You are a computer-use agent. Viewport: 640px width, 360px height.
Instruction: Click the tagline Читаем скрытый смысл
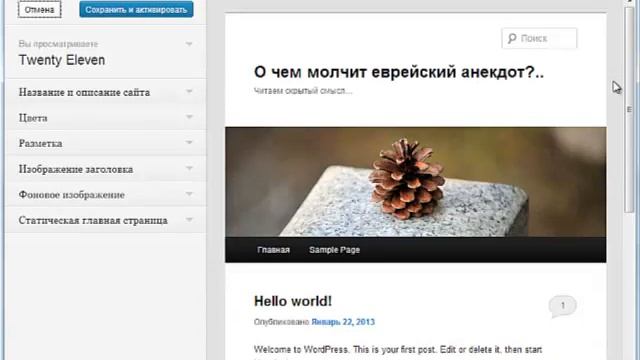pyautogui.click(x=303, y=91)
